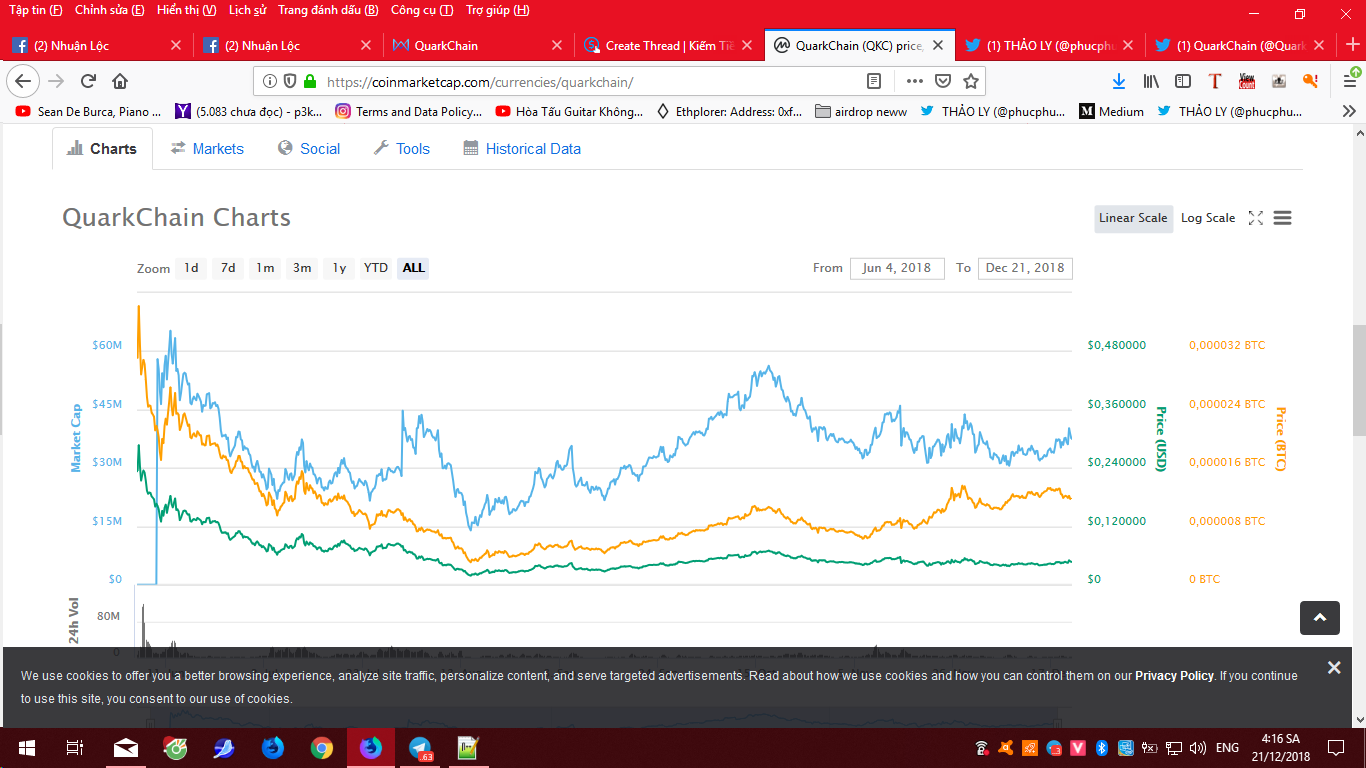Focus the coinmarketcap URL address bar

(590, 81)
